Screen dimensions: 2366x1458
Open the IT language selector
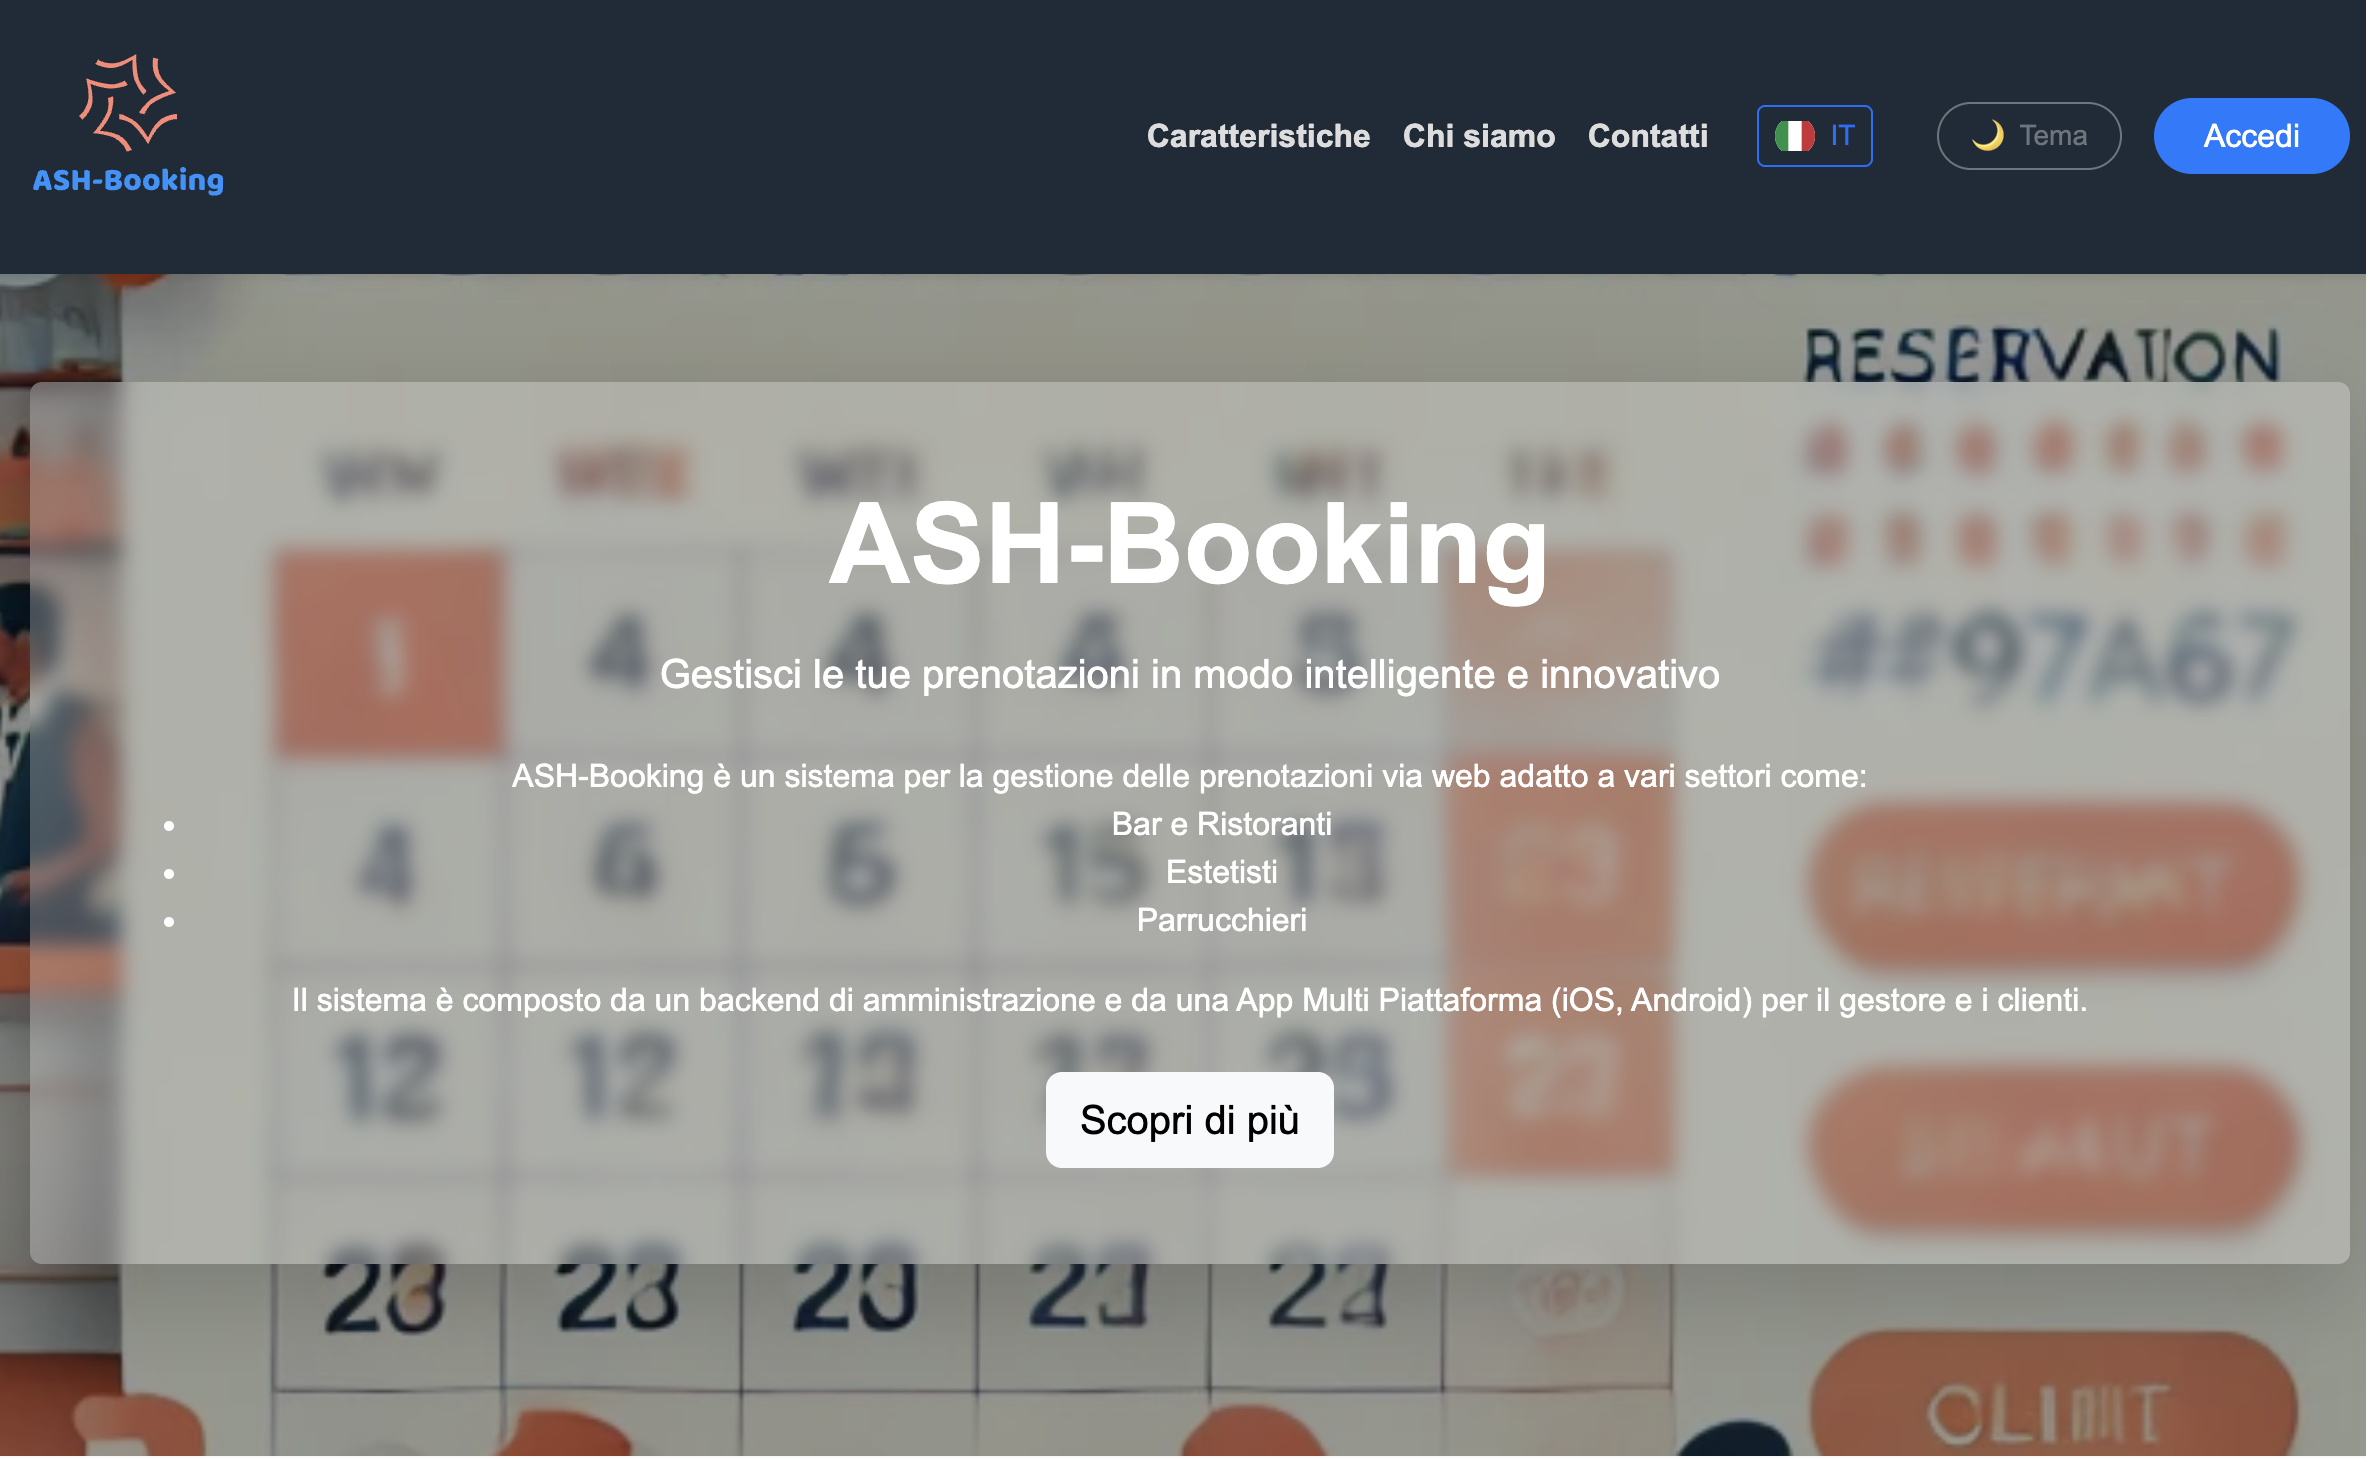tap(1814, 136)
